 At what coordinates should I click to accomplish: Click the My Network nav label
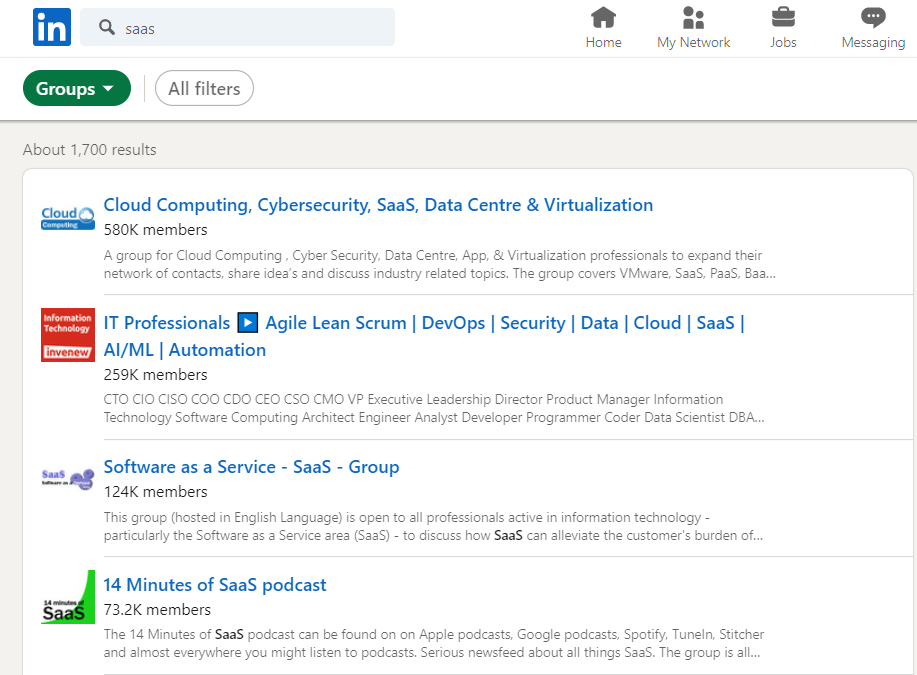click(694, 43)
